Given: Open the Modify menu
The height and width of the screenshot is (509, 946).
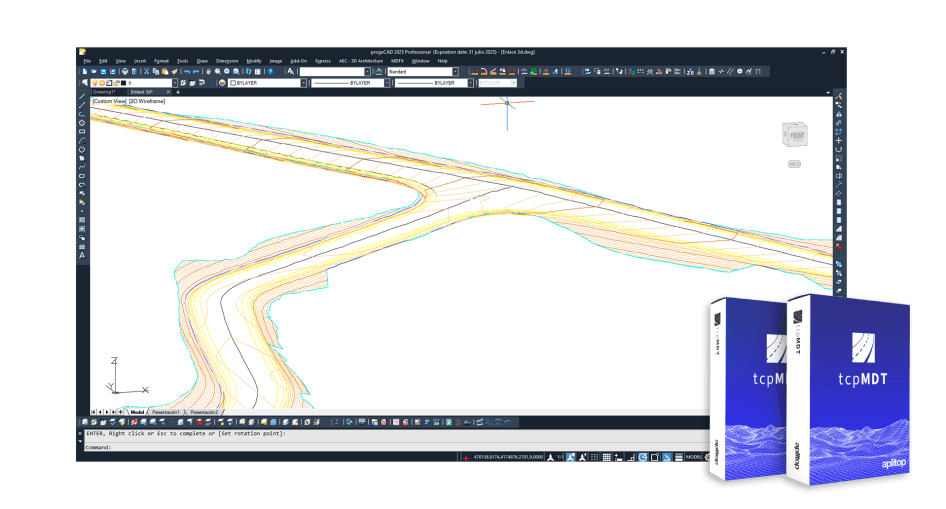Looking at the screenshot, I should point(254,61).
